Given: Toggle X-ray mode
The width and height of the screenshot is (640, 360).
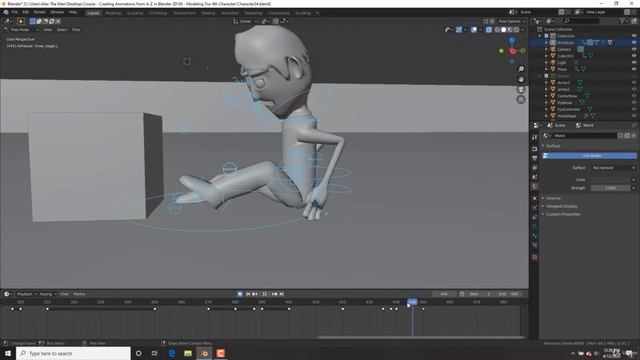Looking at the screenshot, I should tap(489, 30).
